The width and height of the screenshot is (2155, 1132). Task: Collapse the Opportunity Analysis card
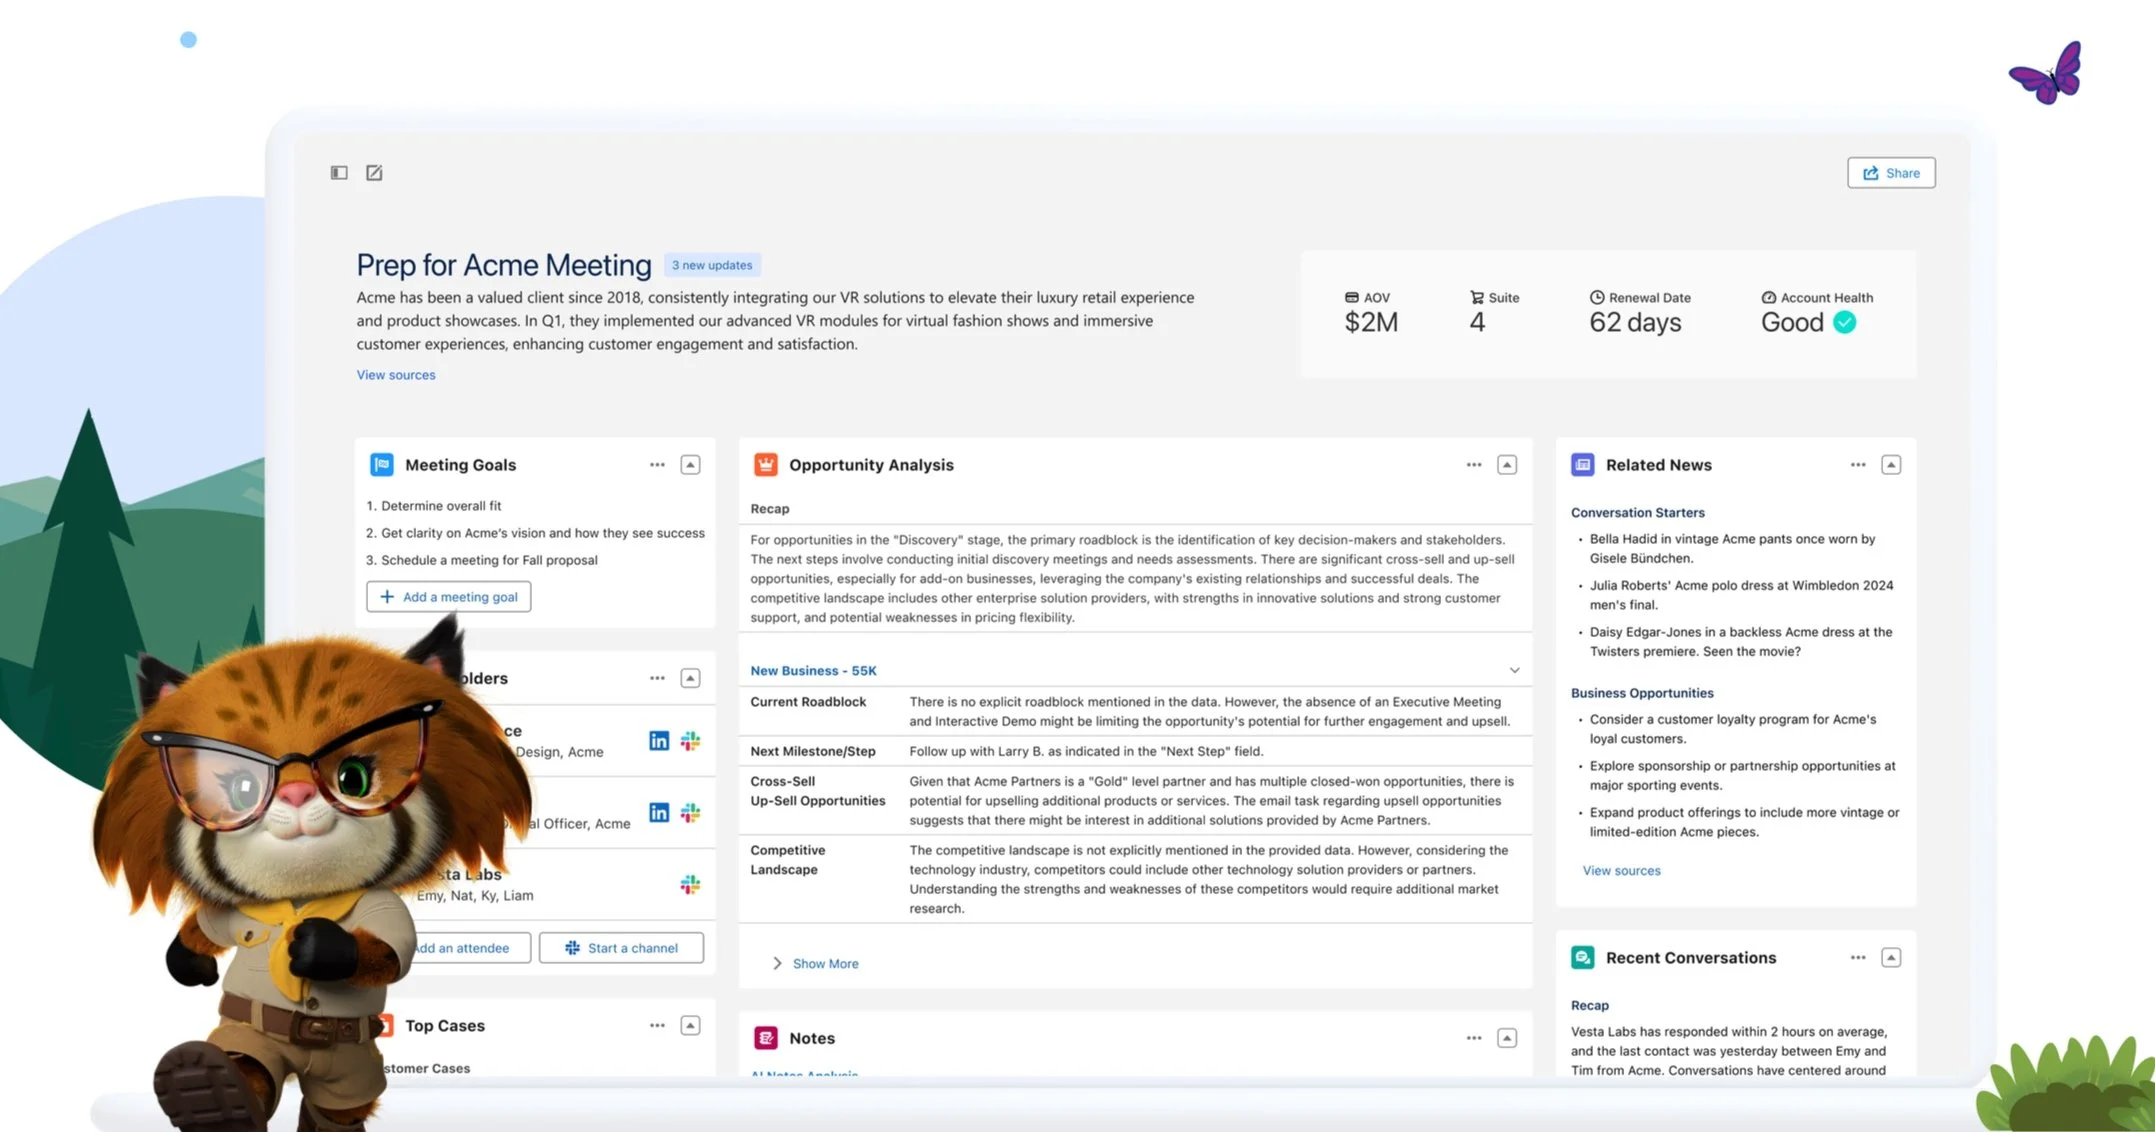point(1506,465)
